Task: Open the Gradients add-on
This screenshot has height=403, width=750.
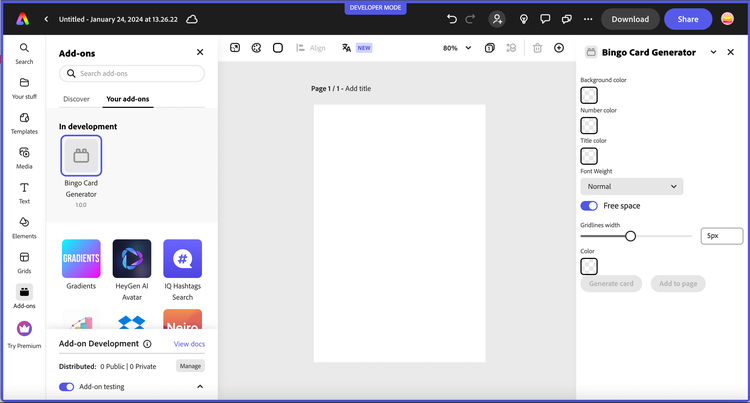Action: coord(81,258)
